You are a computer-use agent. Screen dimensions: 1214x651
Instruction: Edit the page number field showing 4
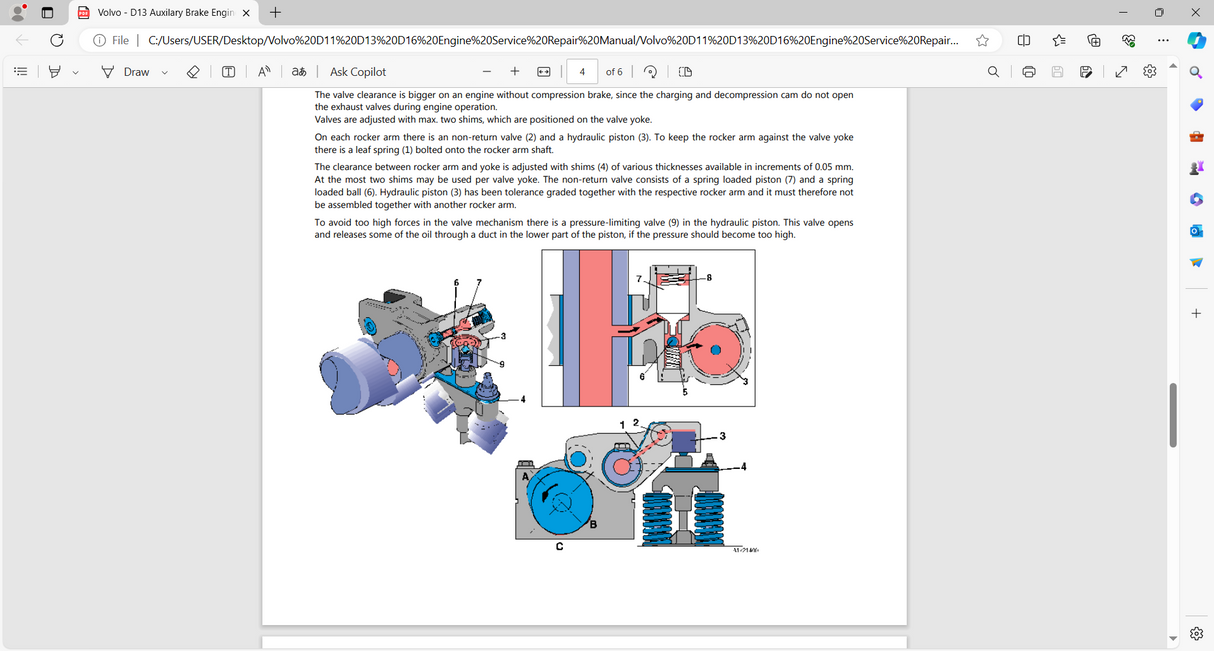[x=581, y=71]
